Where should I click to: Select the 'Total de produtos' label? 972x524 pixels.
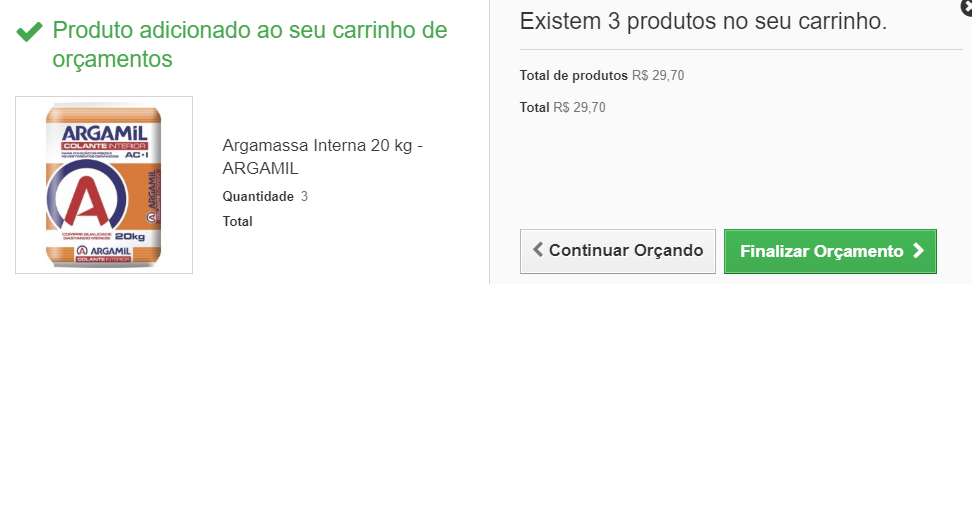pos(573,76)
